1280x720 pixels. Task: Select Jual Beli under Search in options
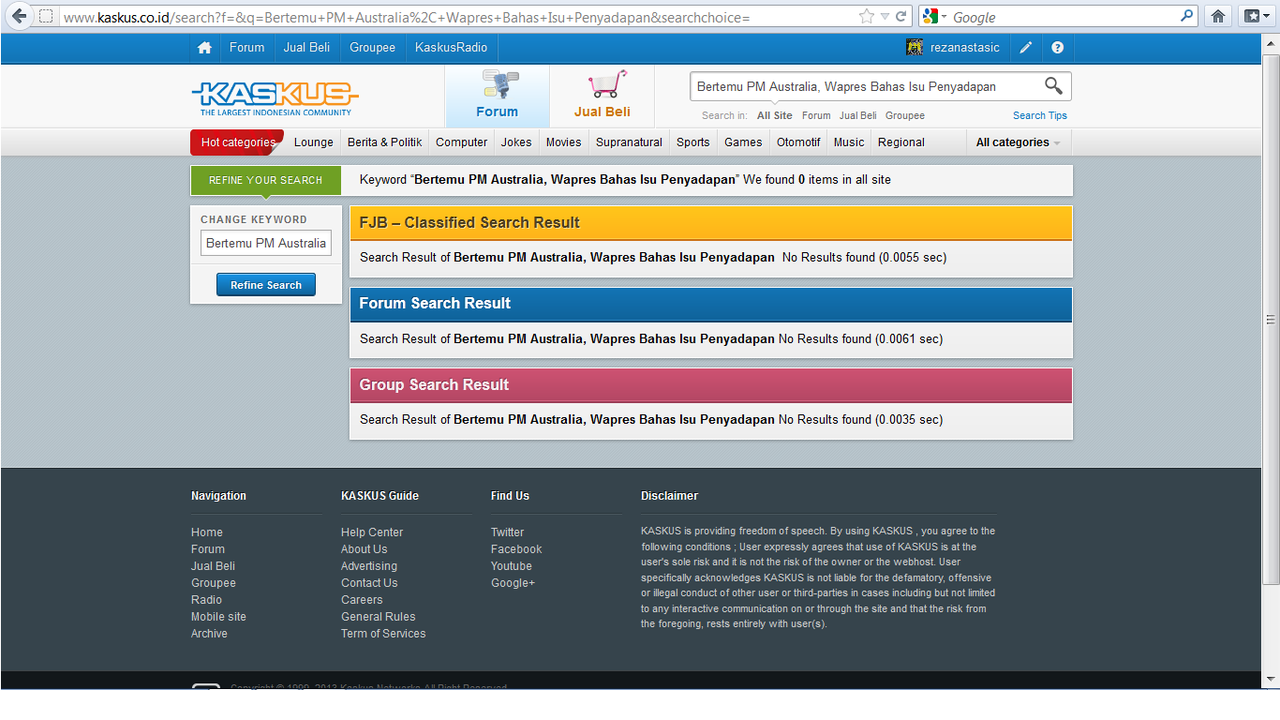(x=858, y=115)
